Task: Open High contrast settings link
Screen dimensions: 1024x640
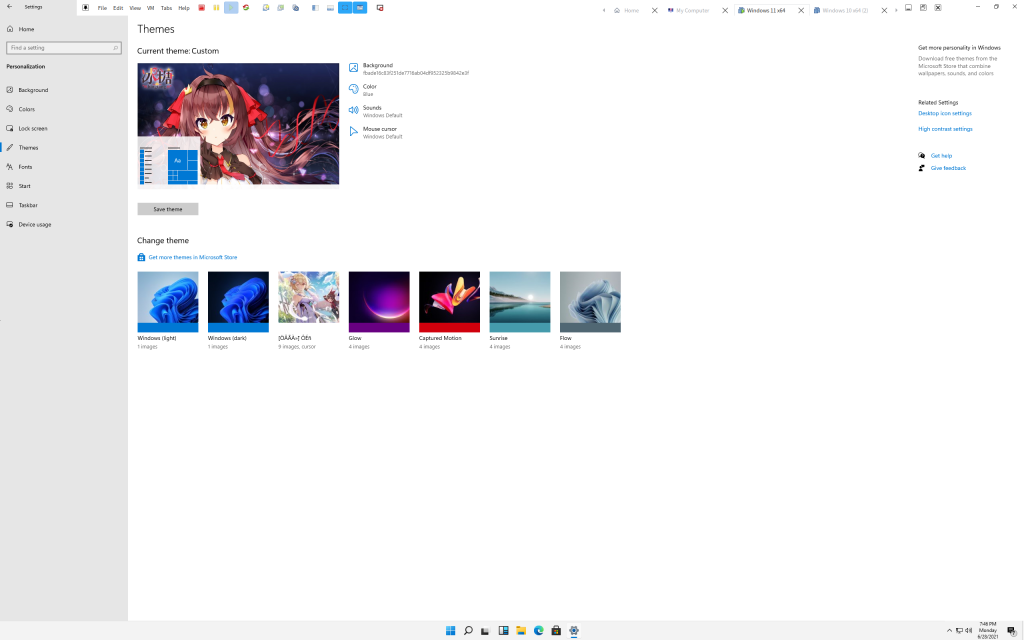Action: (946, 129)
